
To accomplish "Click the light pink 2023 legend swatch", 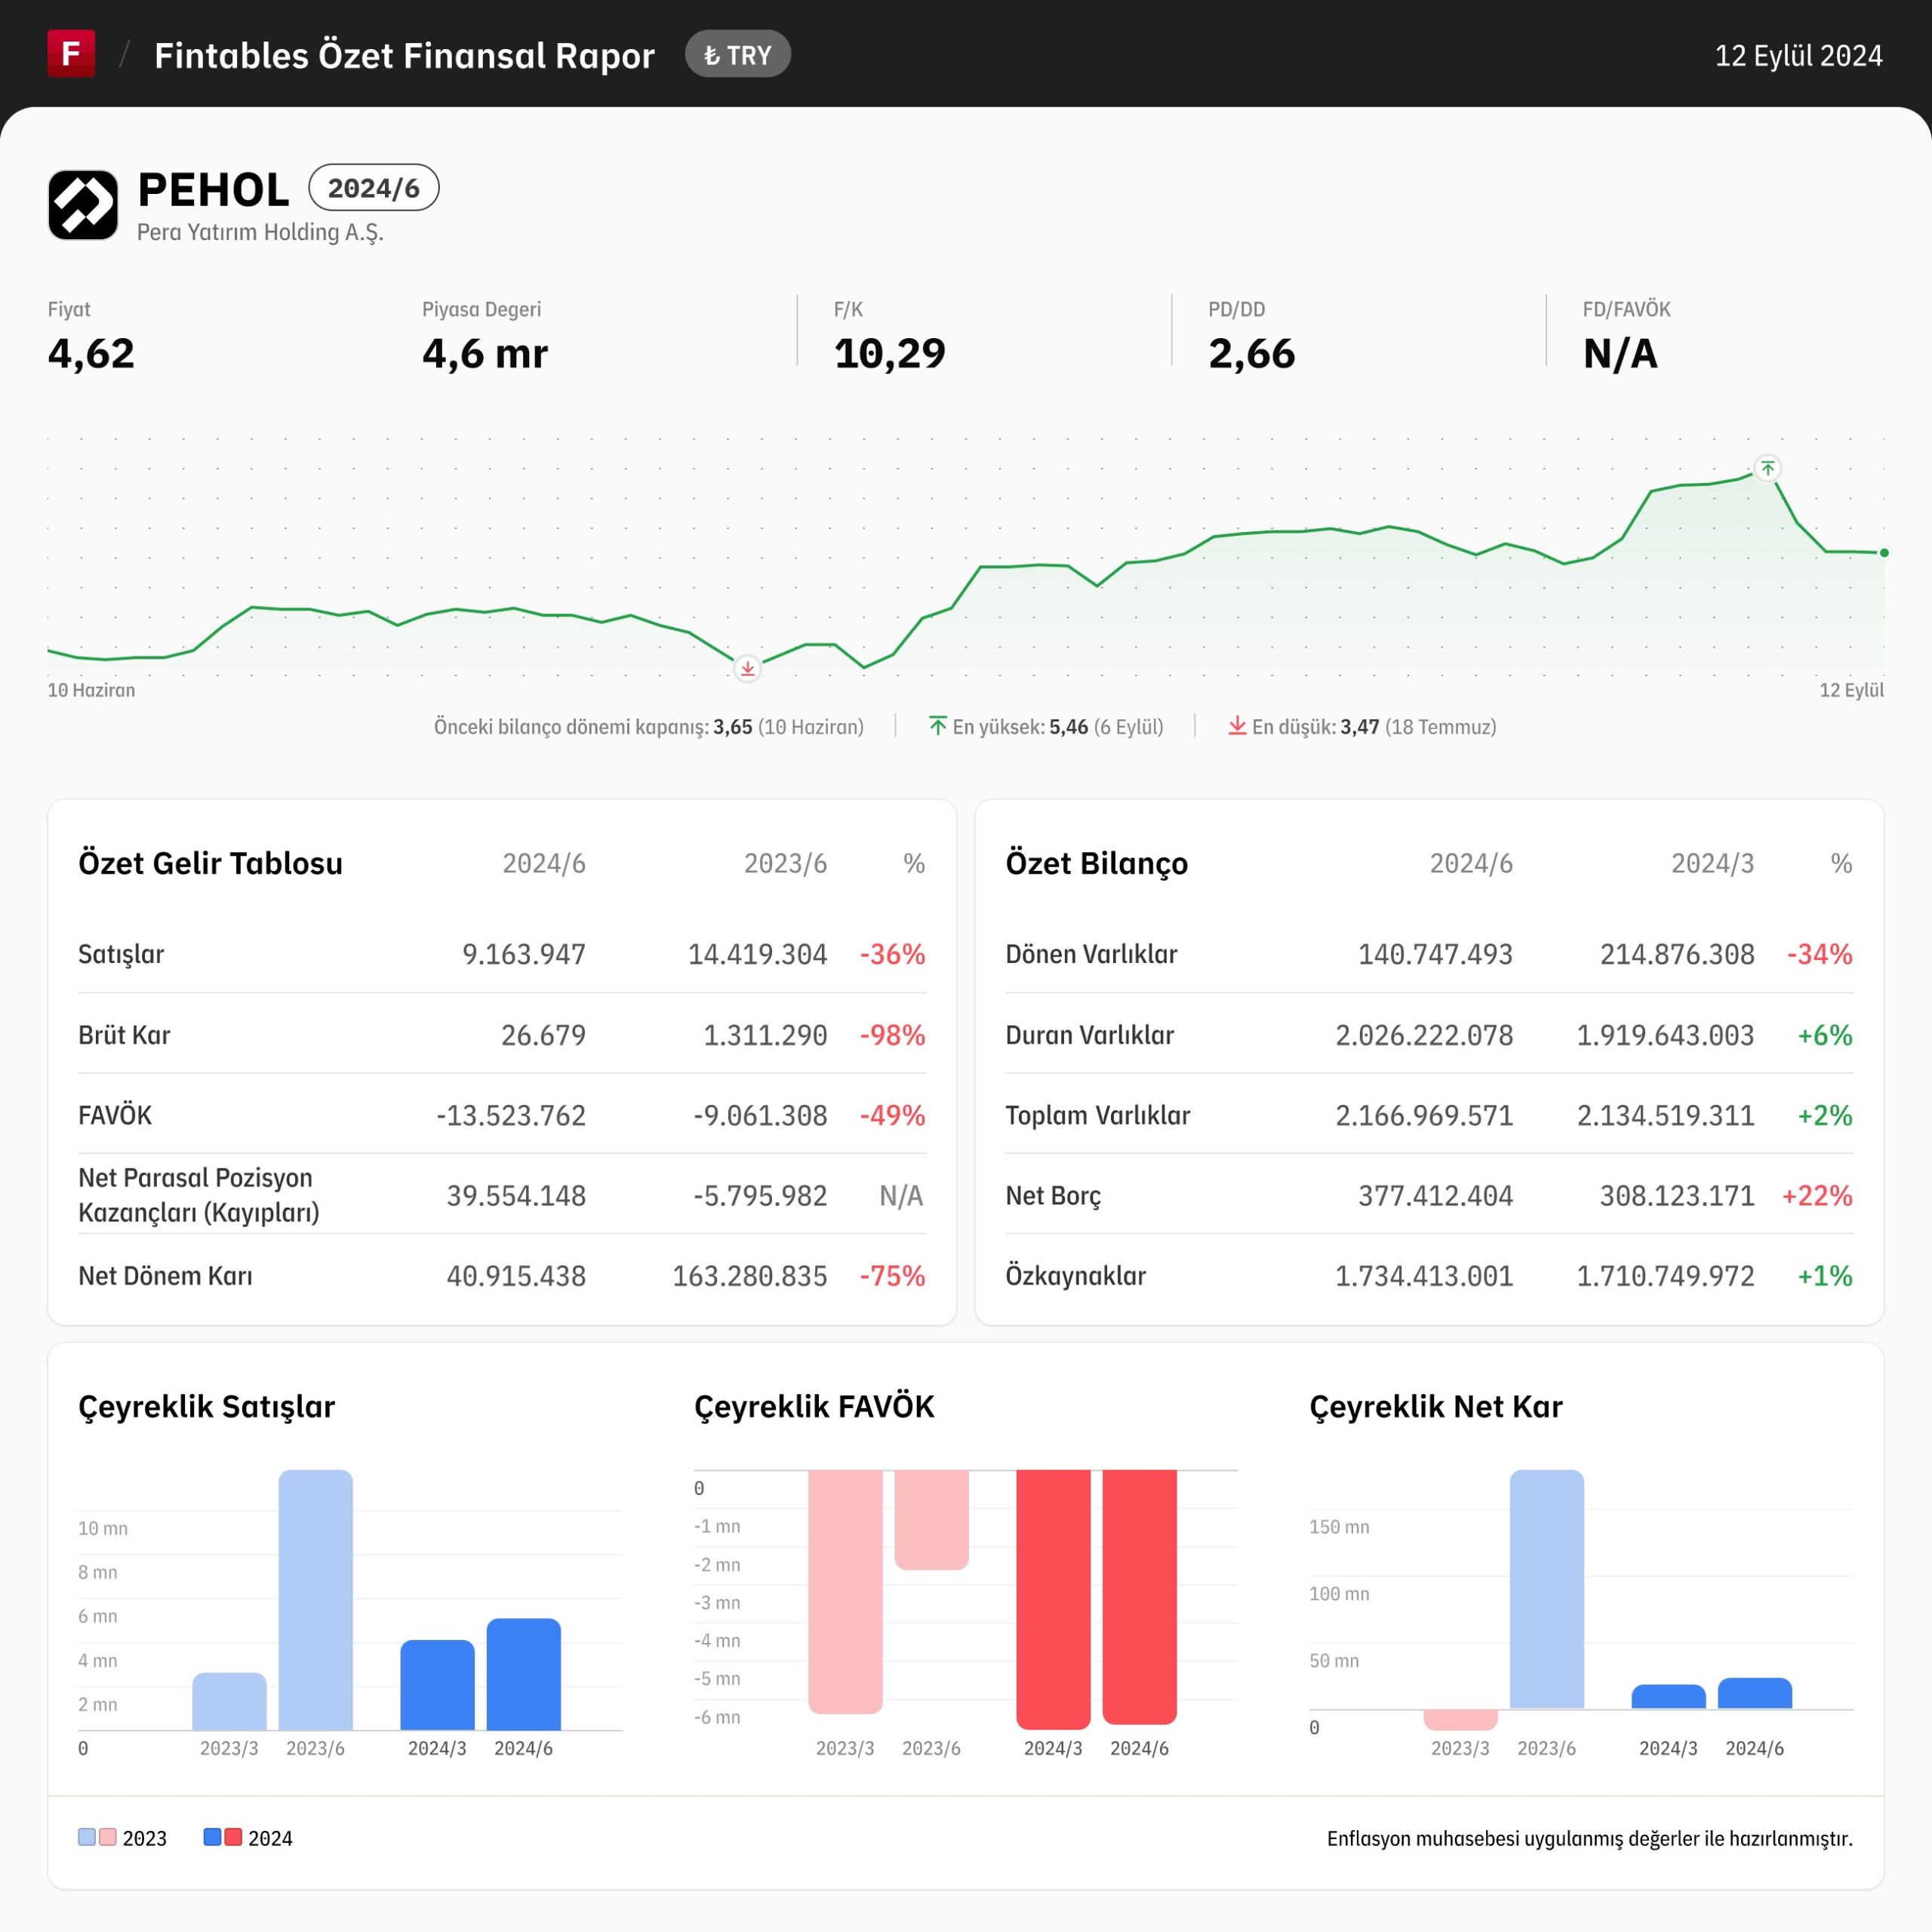I will [108, 1837].
